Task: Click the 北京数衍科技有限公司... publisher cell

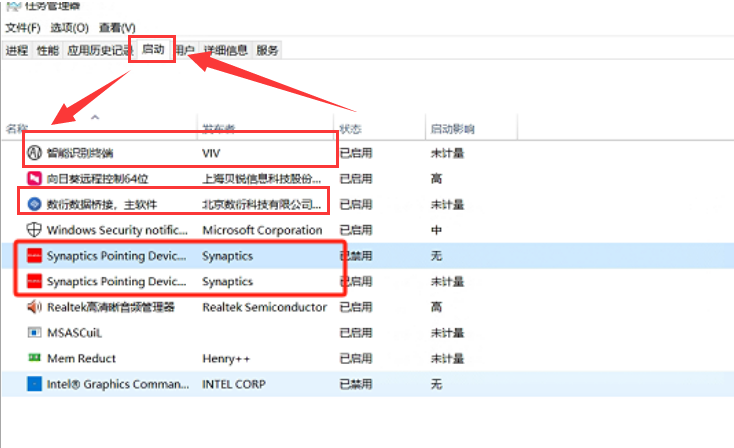Action: click(262, 204)
